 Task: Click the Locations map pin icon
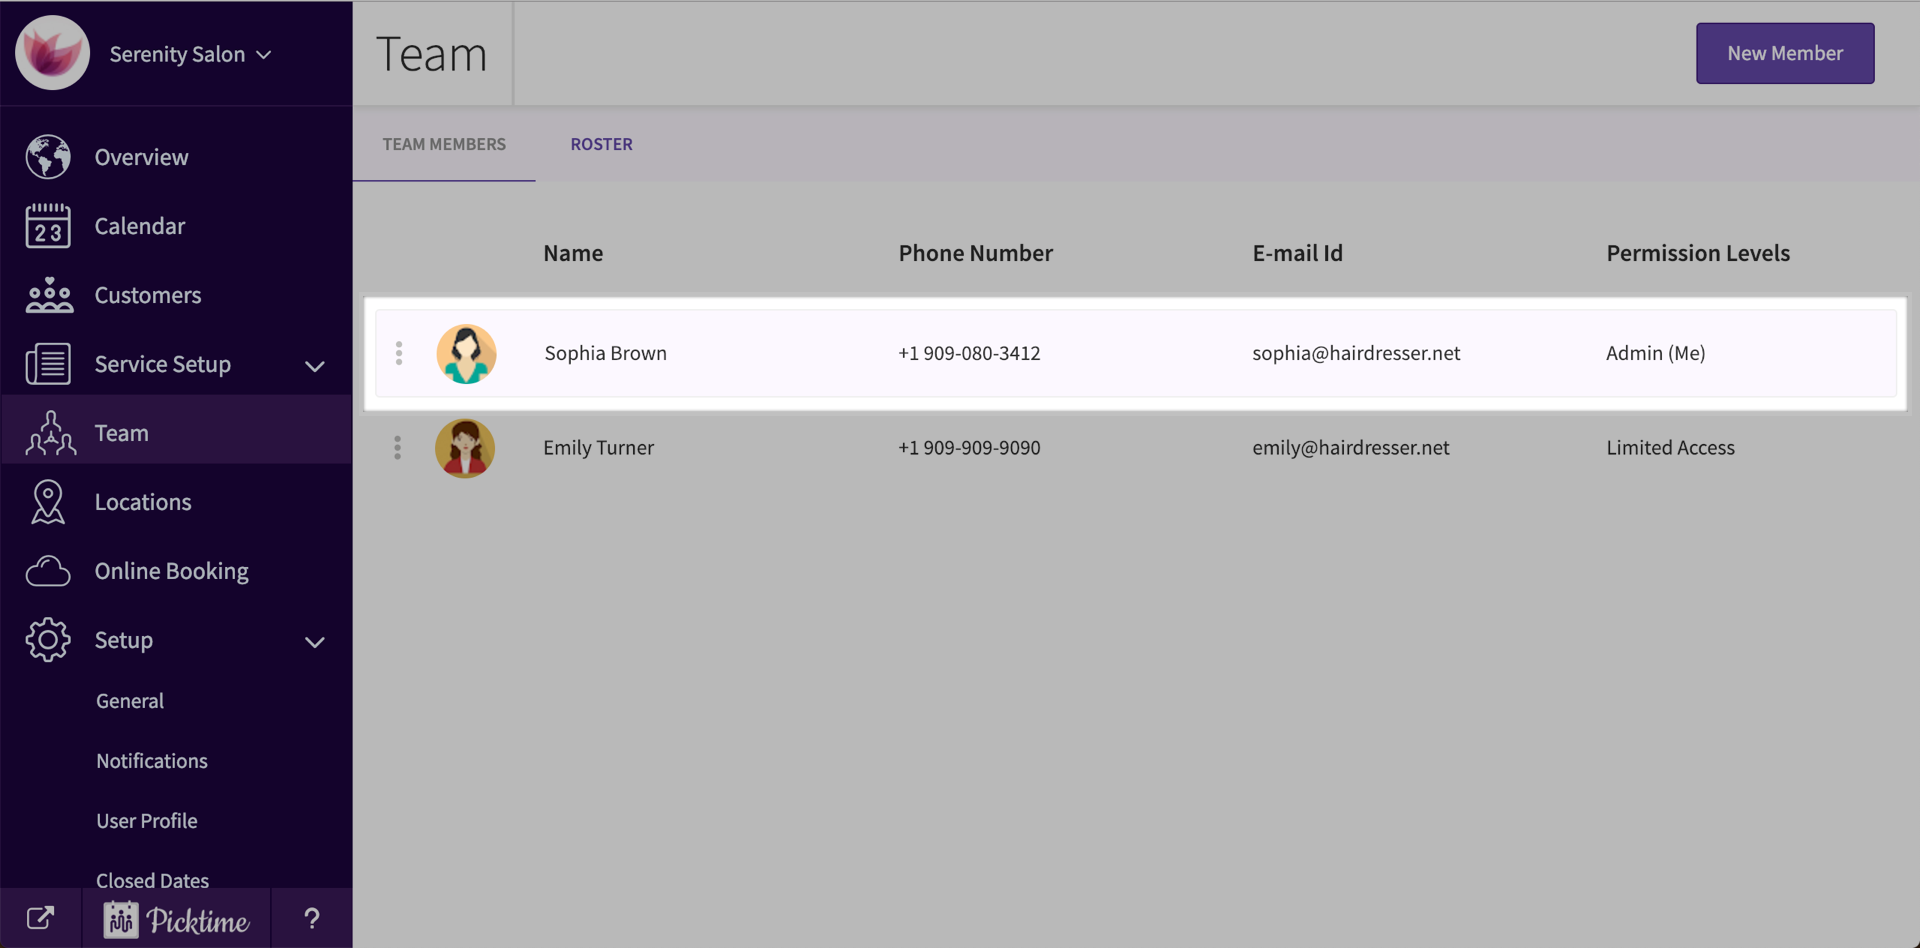[48, 502]
